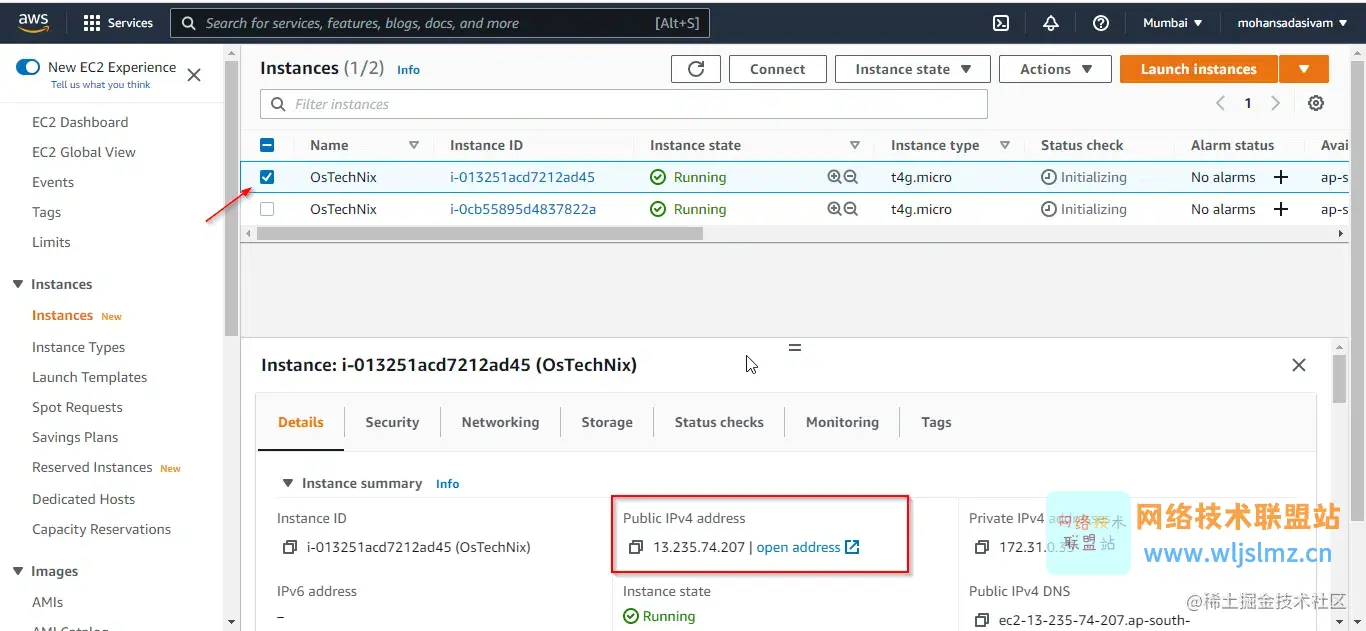Switch to the Monitoring tab
Screen dimensions: 1366x631
tap(842, 422)
